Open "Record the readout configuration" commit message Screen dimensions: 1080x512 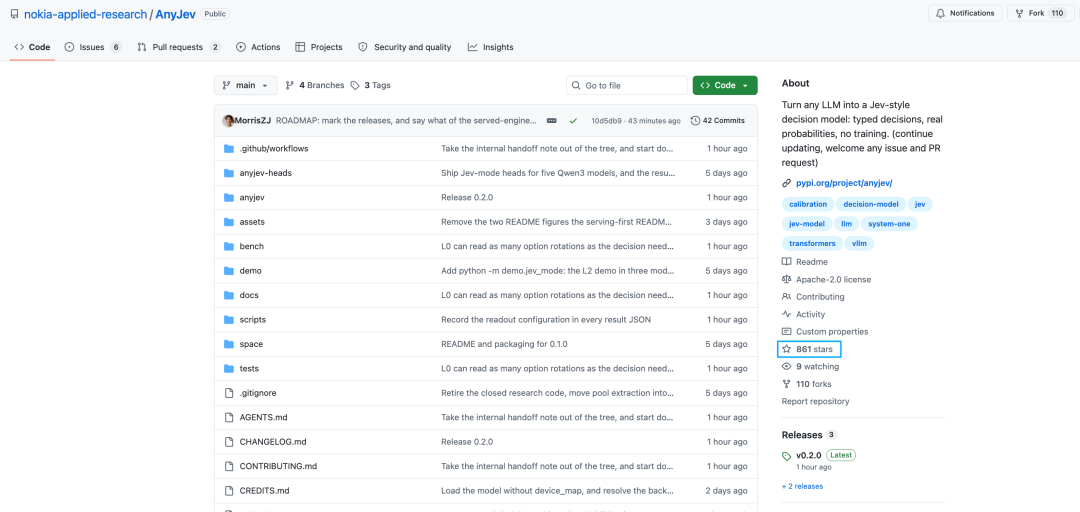point(546,320)
